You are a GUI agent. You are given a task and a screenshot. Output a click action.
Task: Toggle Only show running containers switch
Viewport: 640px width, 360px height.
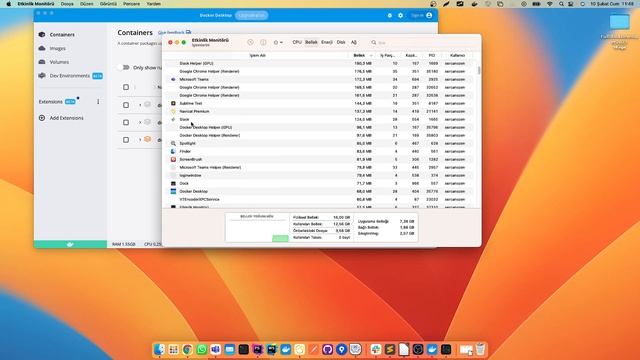click(125, 67)
